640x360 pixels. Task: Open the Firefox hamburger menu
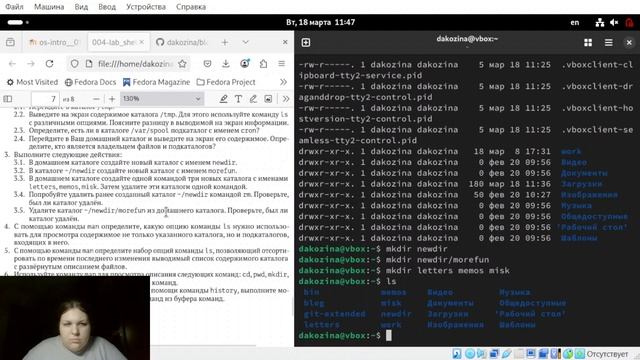(x=282, y=64)
